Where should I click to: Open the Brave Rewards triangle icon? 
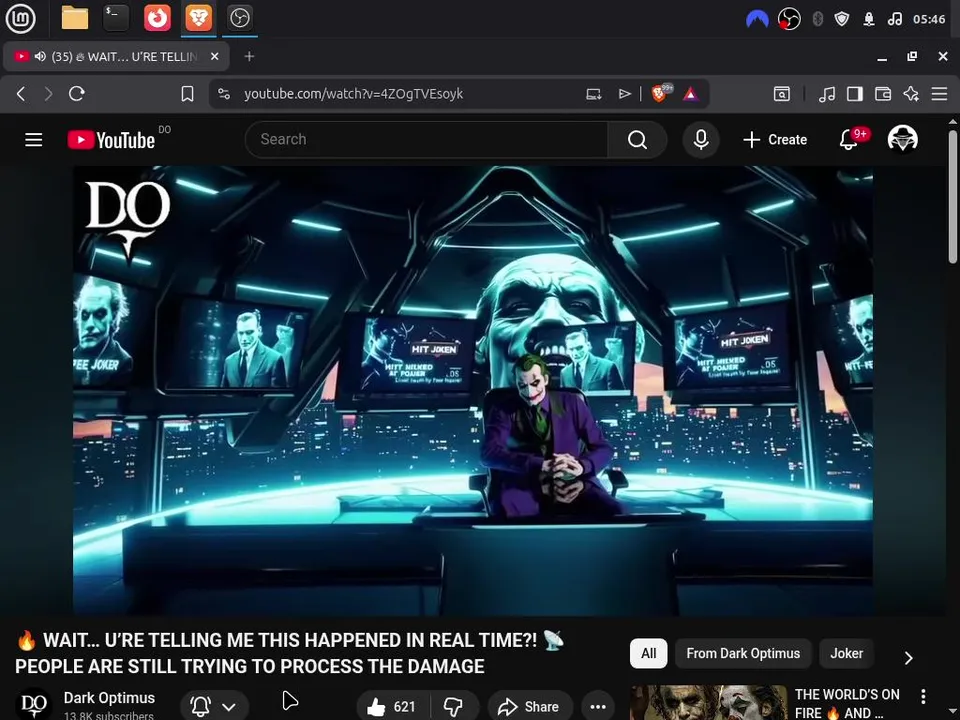pos(691,94)
